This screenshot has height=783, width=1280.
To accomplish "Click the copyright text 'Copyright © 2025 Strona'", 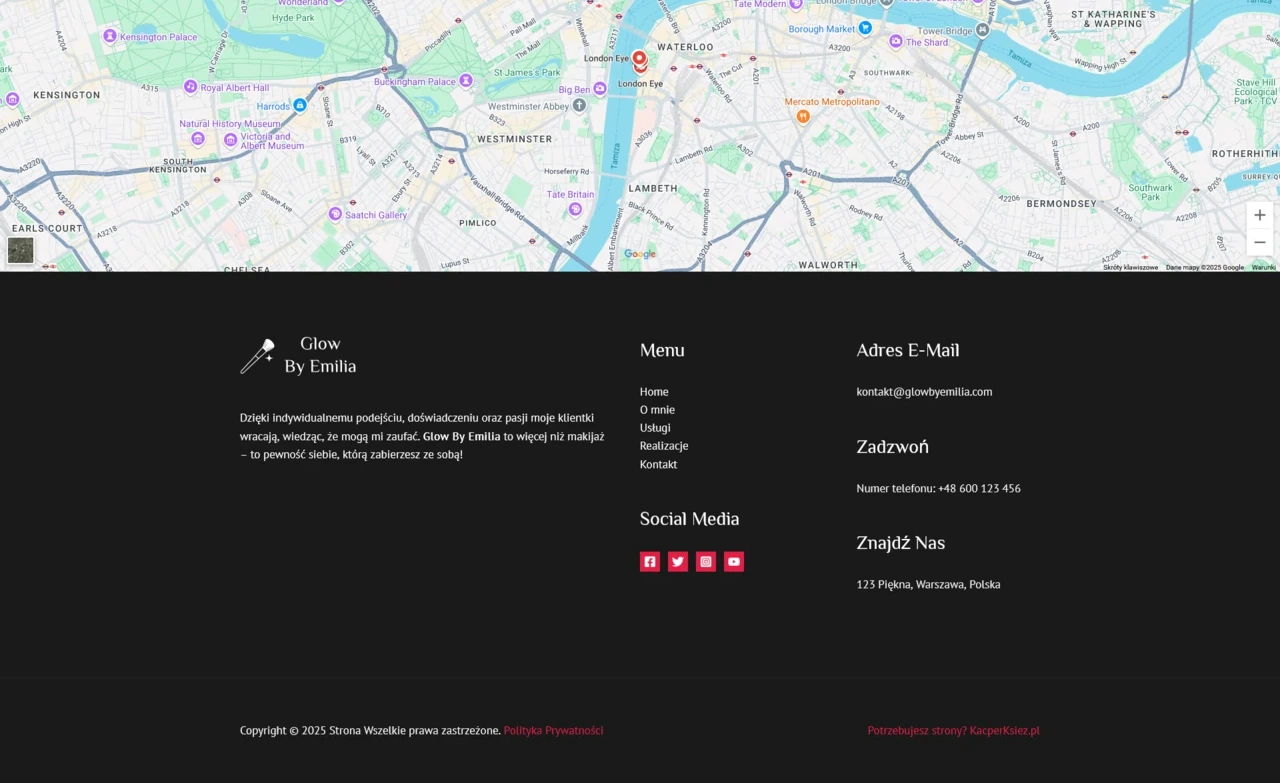I will point(301,731).
